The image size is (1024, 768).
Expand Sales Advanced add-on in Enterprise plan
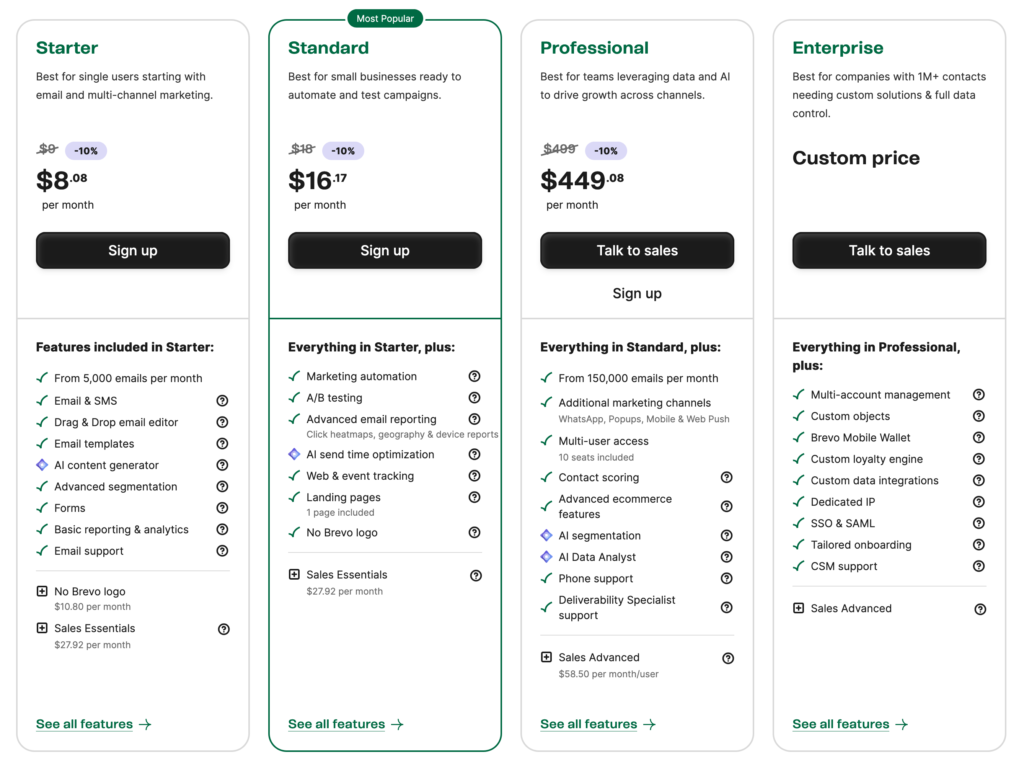[x=798, y=608]
